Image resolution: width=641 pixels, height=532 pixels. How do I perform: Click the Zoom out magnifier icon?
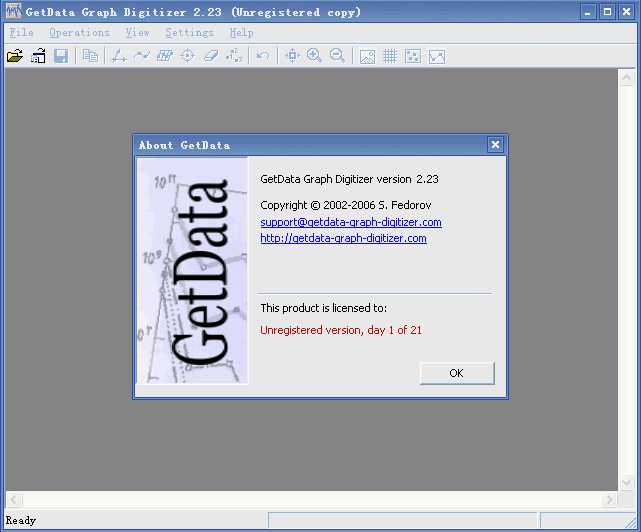(337, 56)
